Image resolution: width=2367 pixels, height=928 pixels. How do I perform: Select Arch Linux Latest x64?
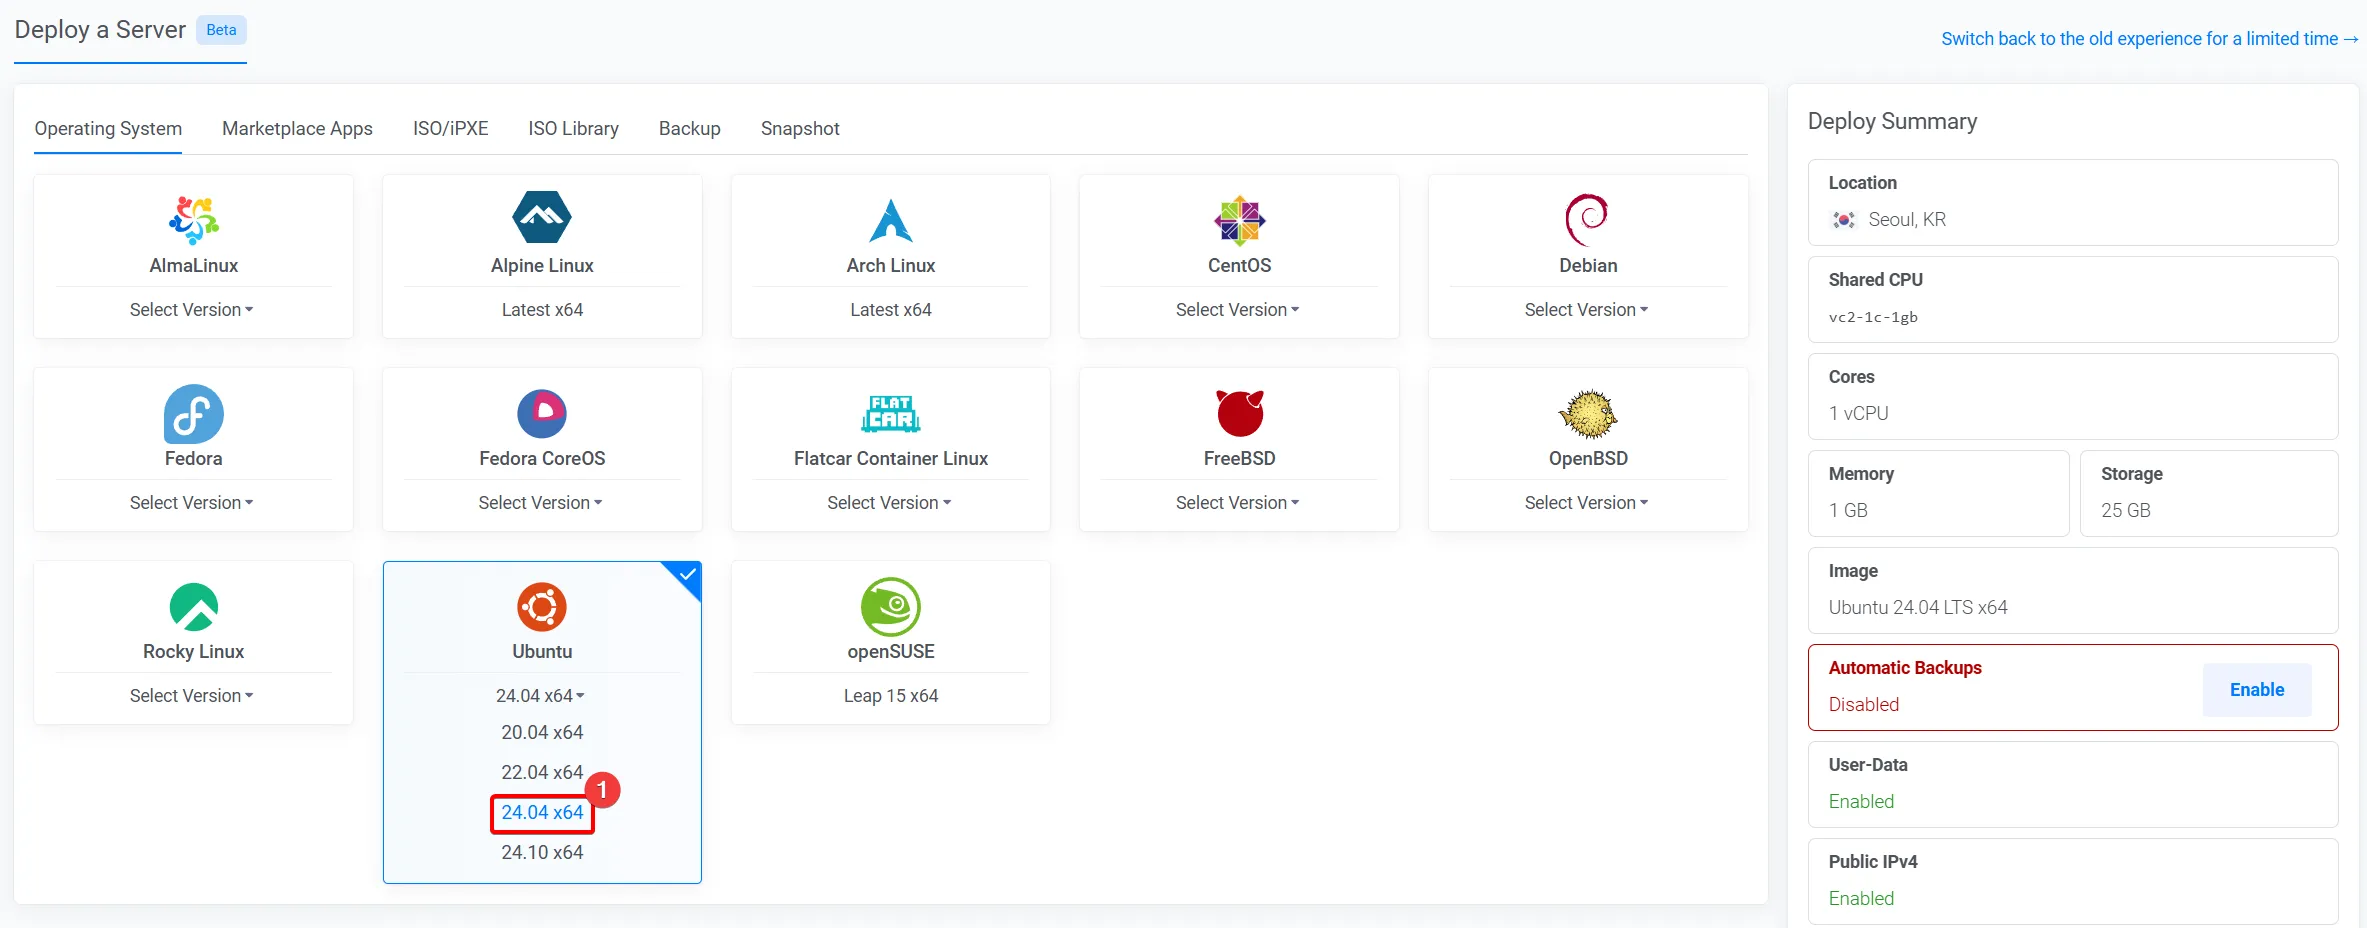pos(890,310)
